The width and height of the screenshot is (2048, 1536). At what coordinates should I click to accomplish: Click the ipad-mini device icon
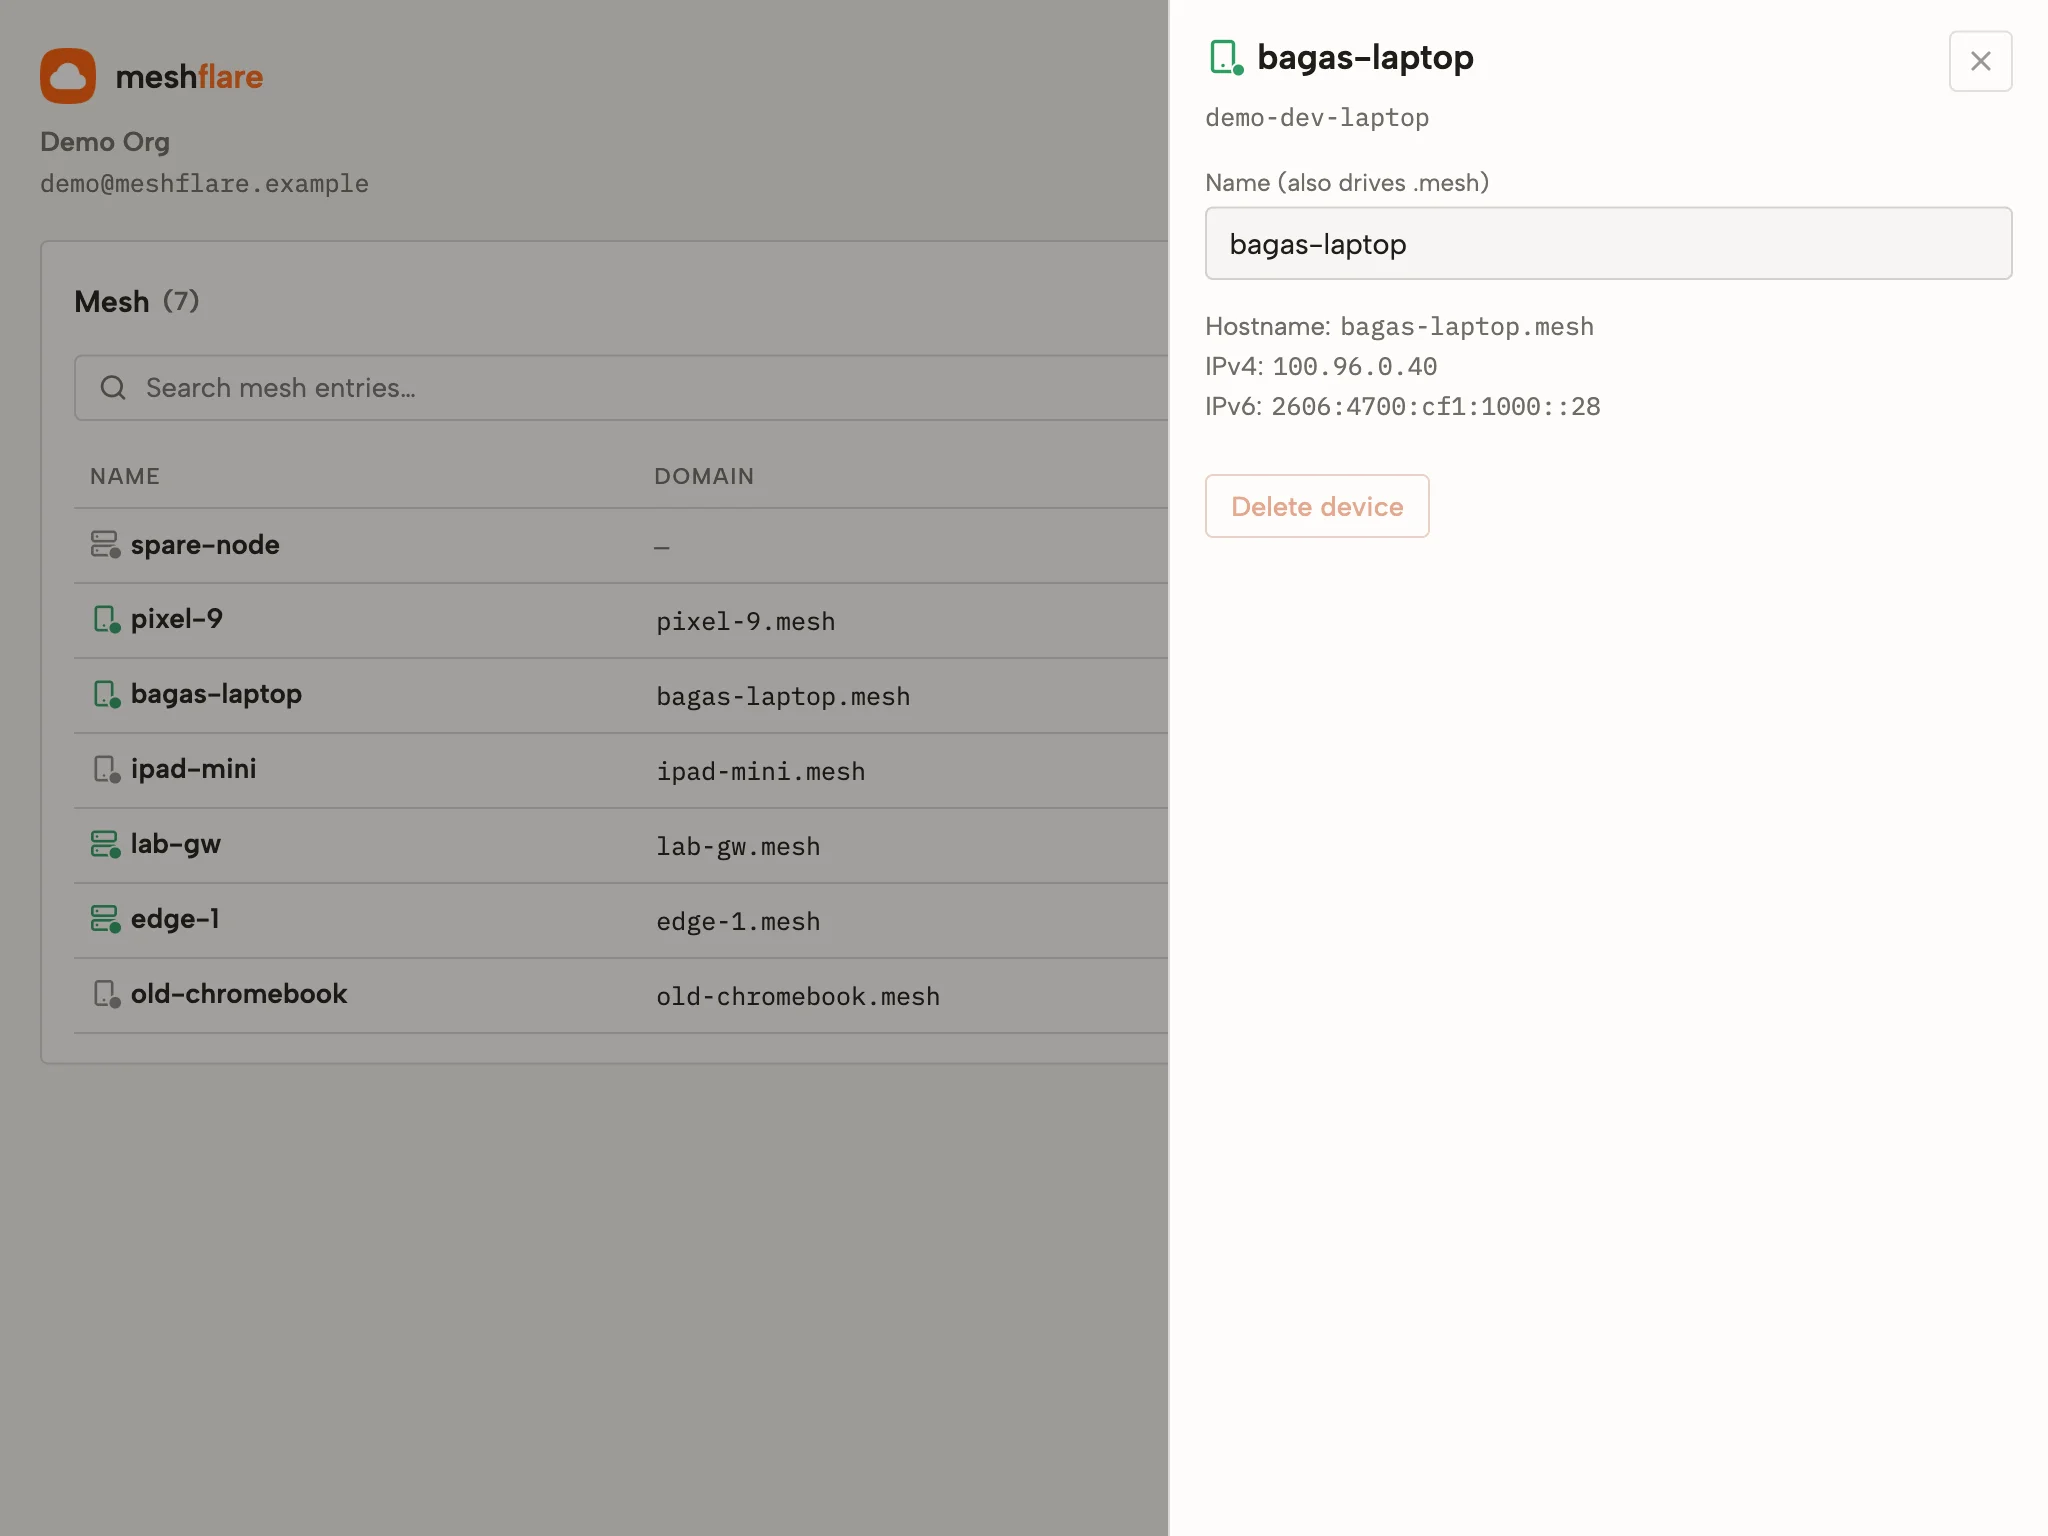(106, 769)
